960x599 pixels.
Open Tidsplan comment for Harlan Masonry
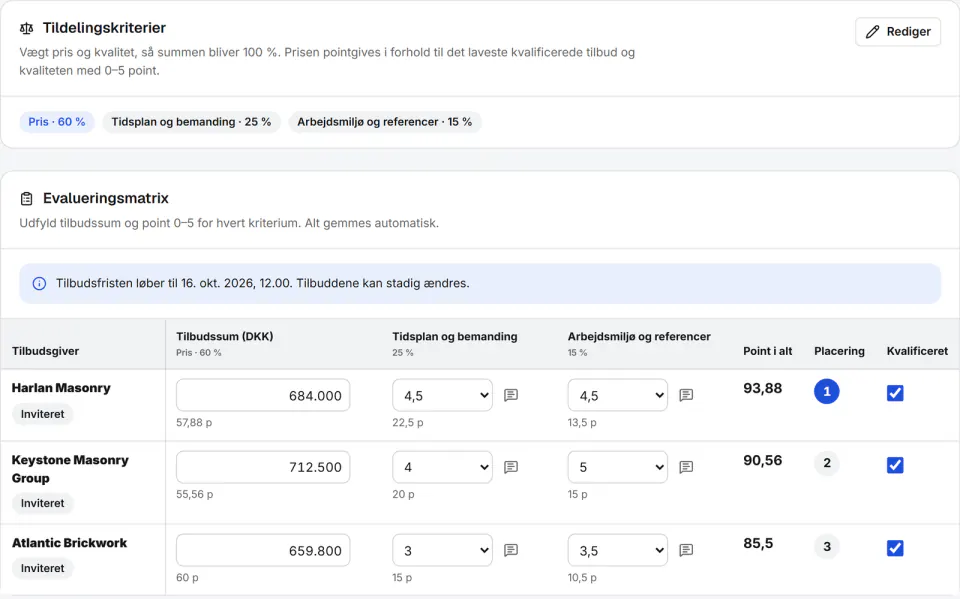coord(511,395)
